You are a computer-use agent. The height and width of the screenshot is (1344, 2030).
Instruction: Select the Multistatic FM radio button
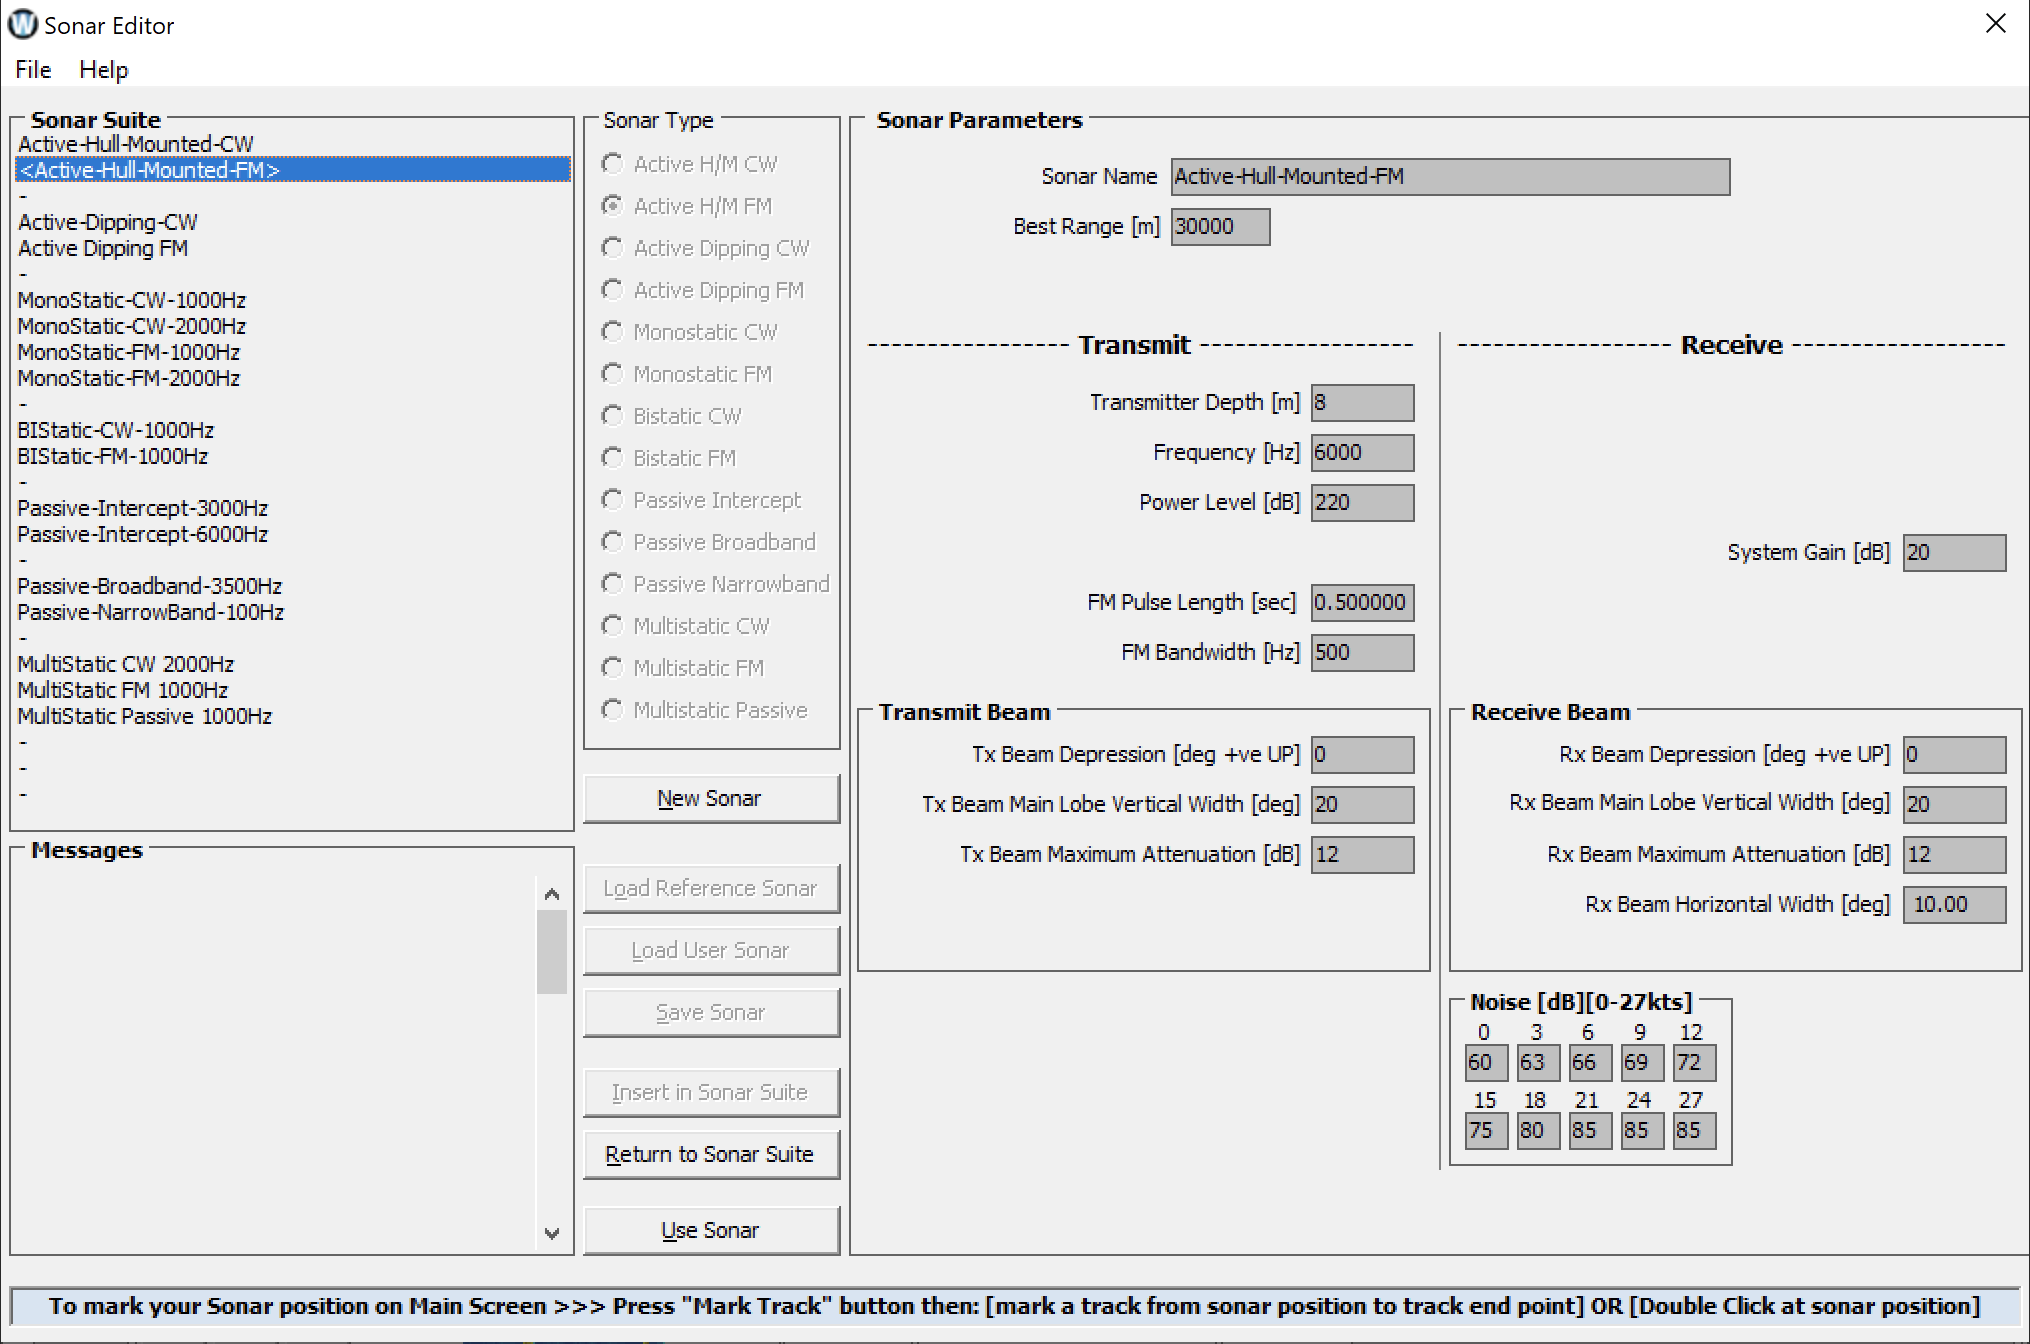(x=612, y=667)
